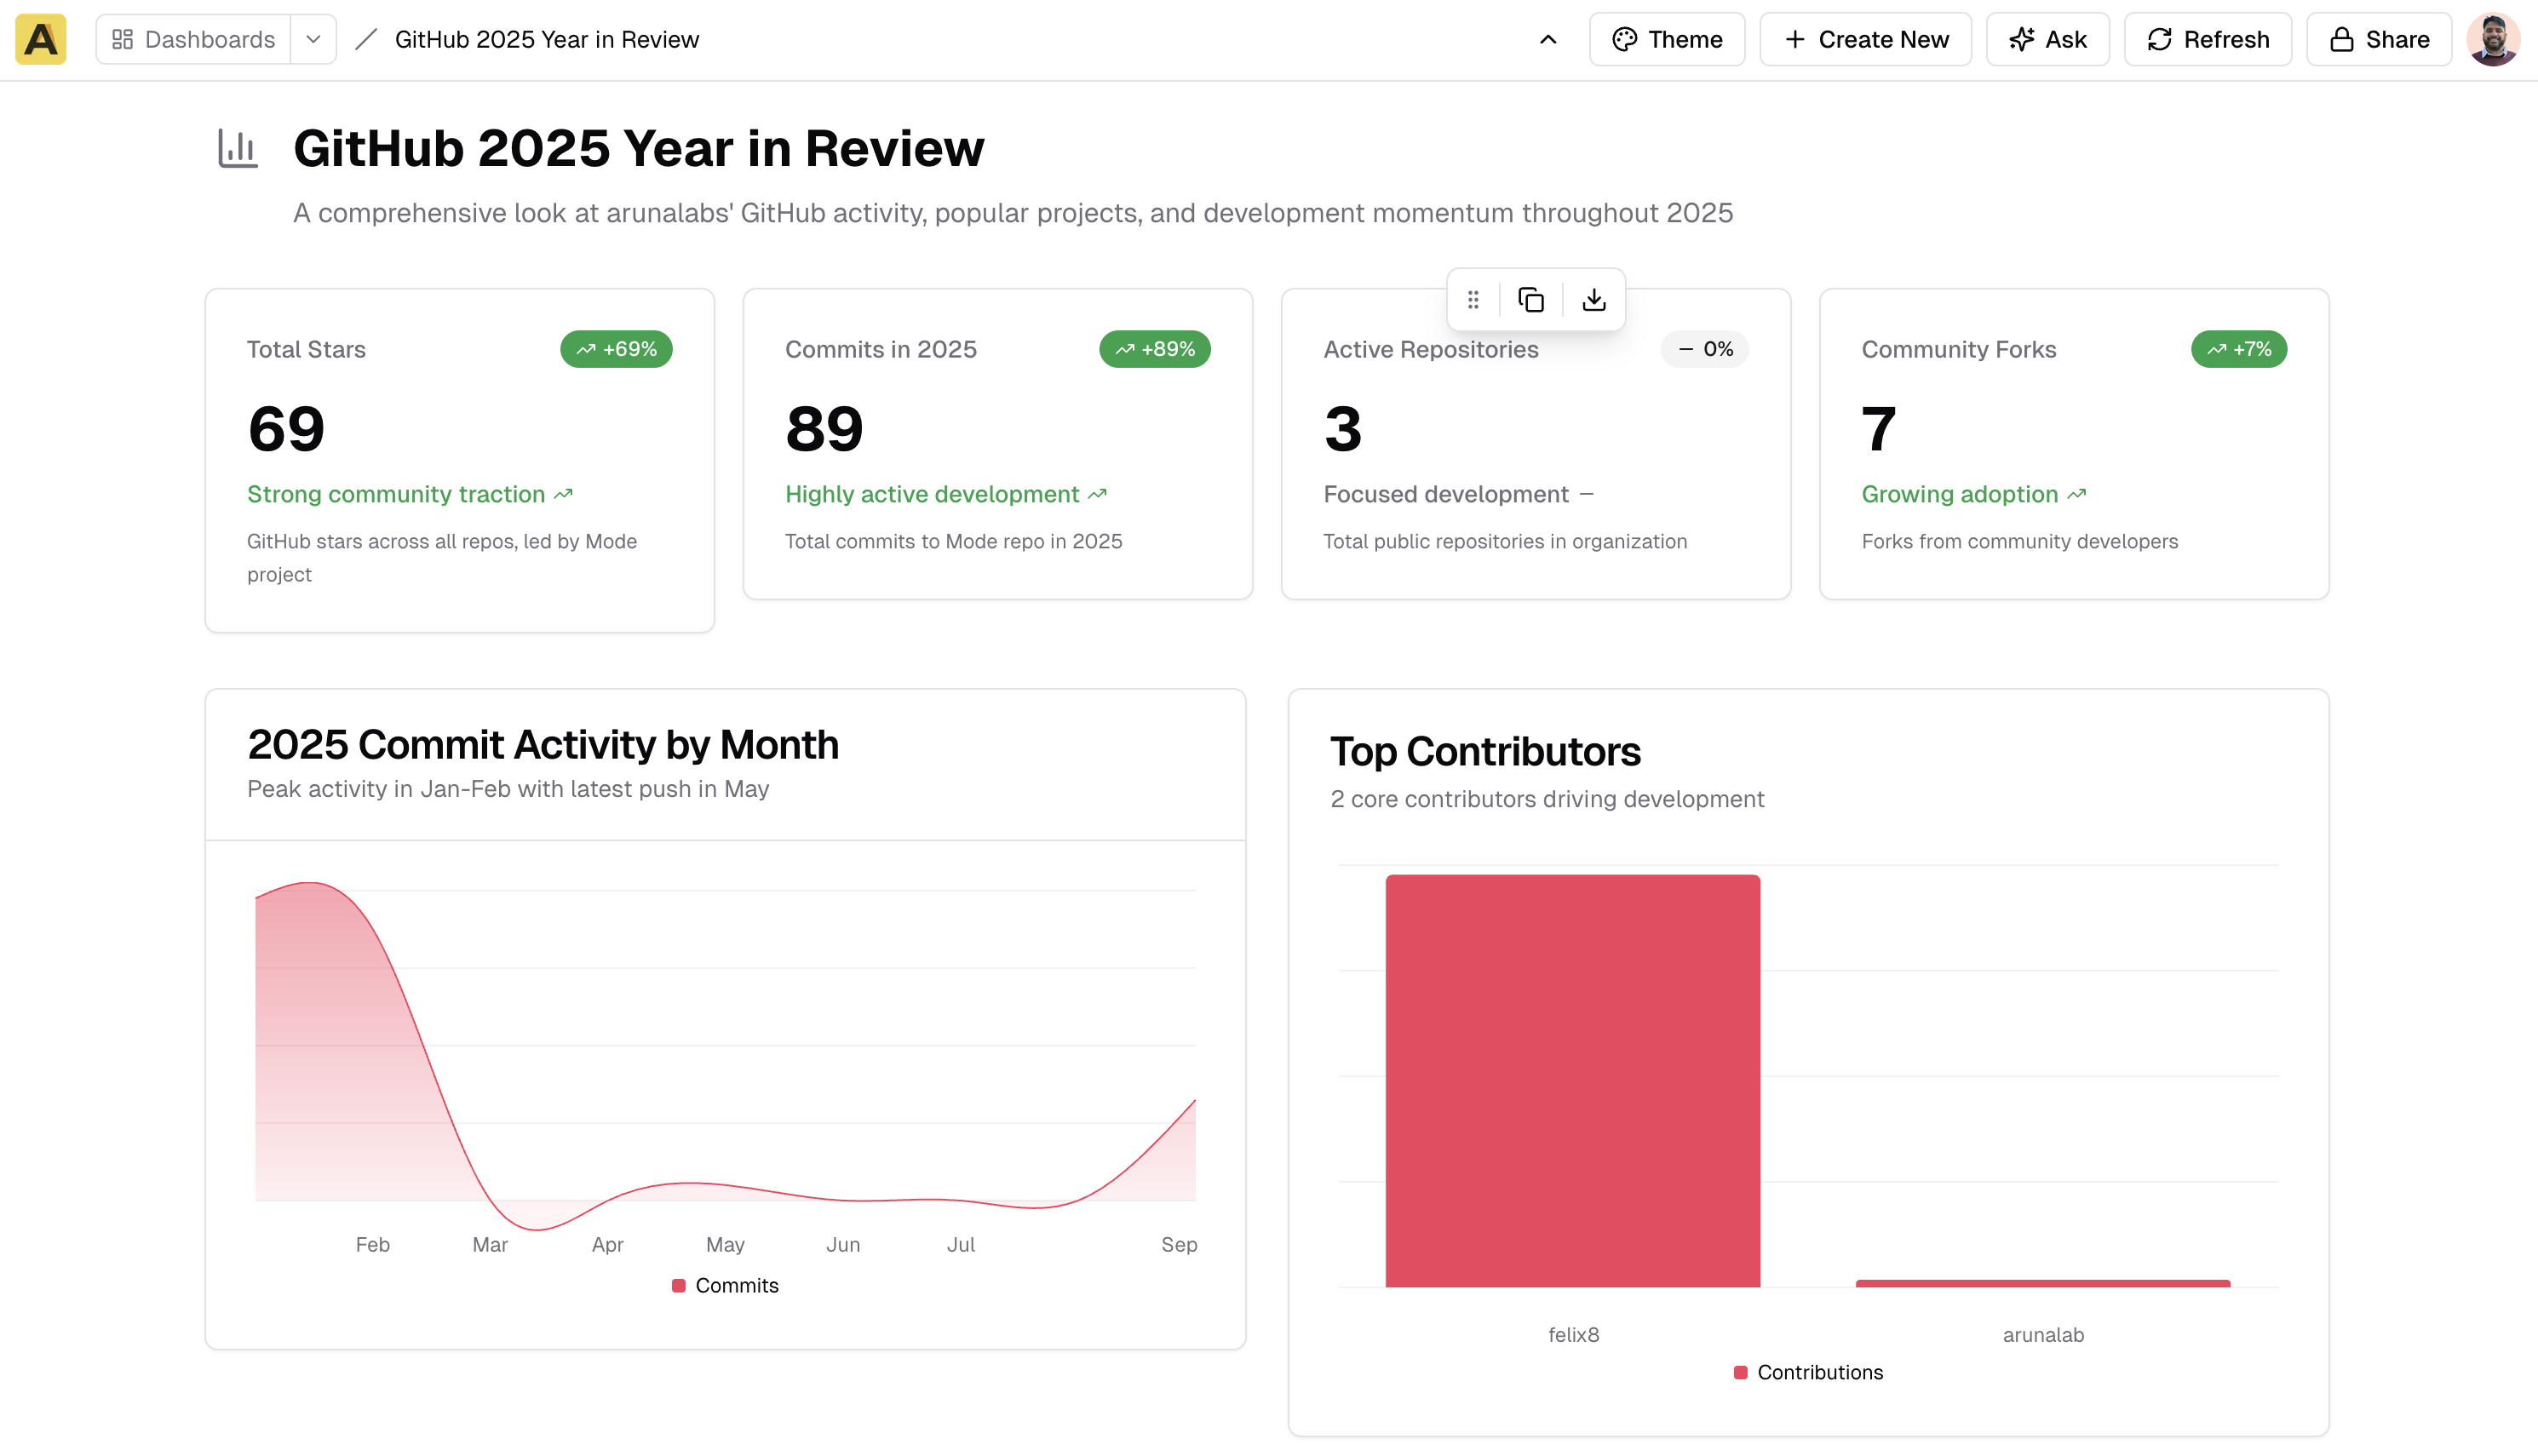Viewport: 2538px width, 1456px height.
Task: Click the bar chart icon beside title
Action: tap(238, 149)
